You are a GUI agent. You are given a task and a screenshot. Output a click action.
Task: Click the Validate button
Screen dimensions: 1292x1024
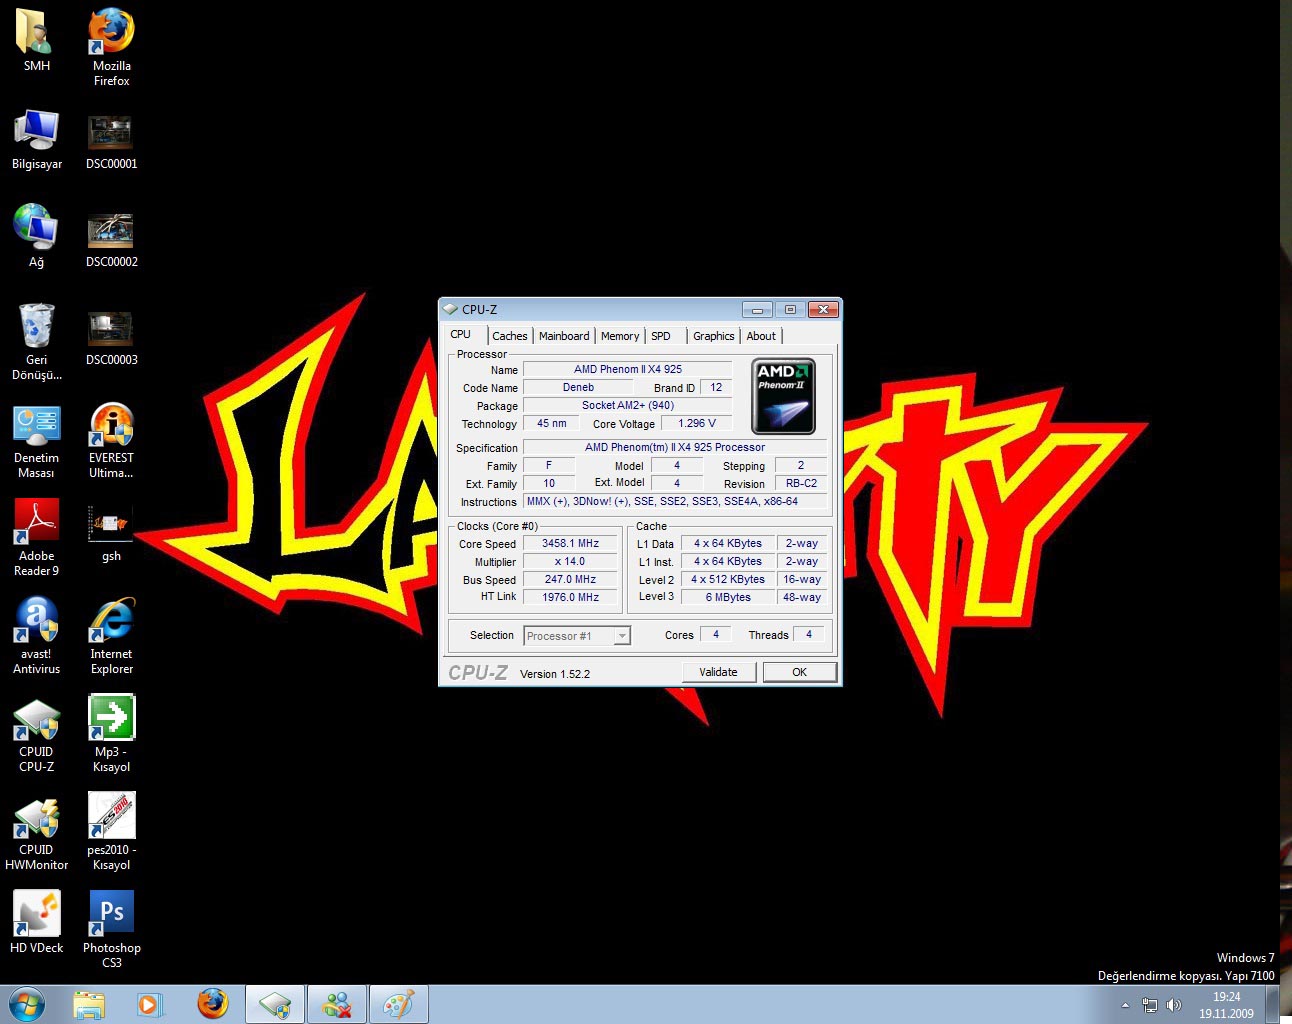[x=718, y=672]
